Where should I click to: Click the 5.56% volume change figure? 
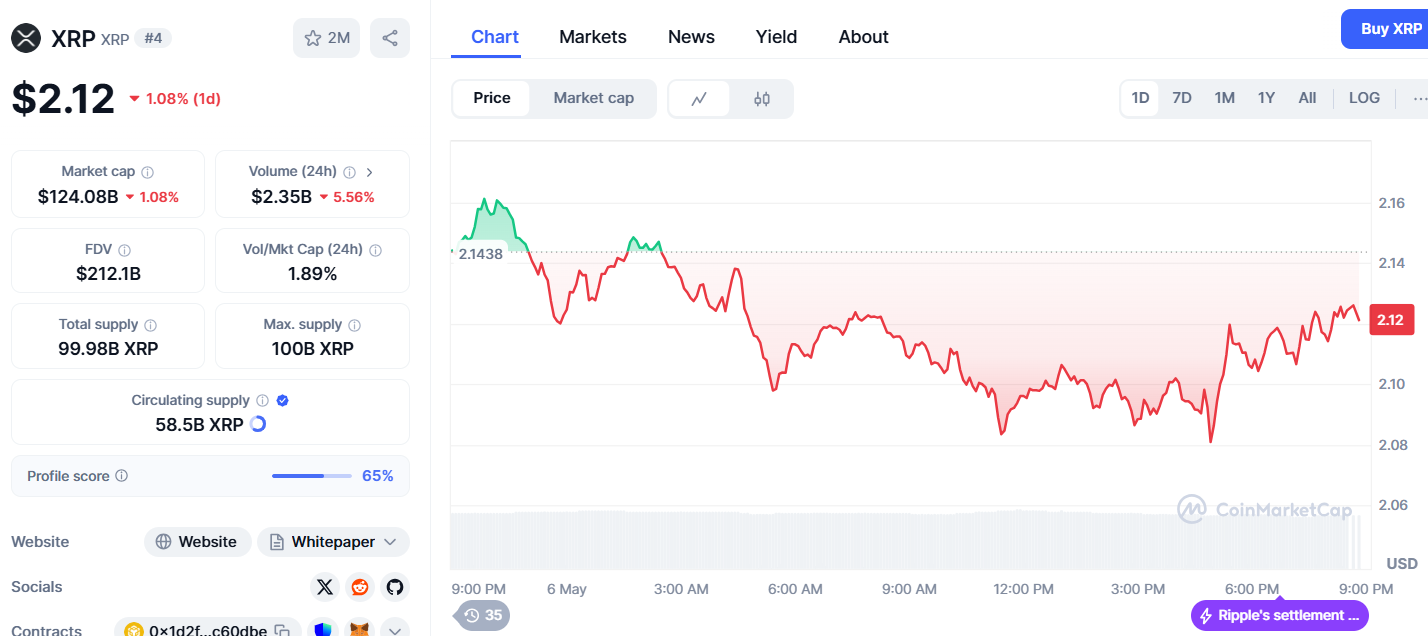(x=355, y=197)
